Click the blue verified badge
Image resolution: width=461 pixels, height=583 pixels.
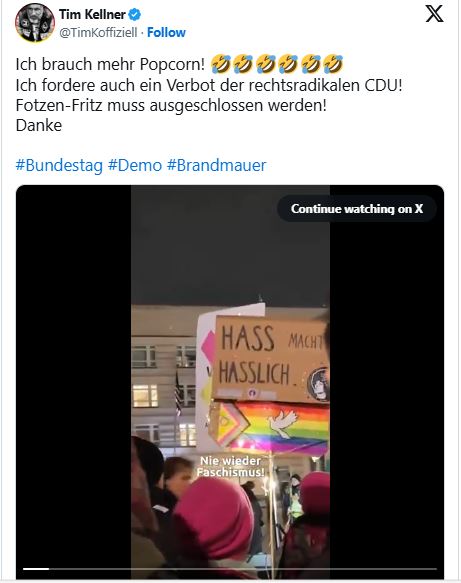click(134, 15)
